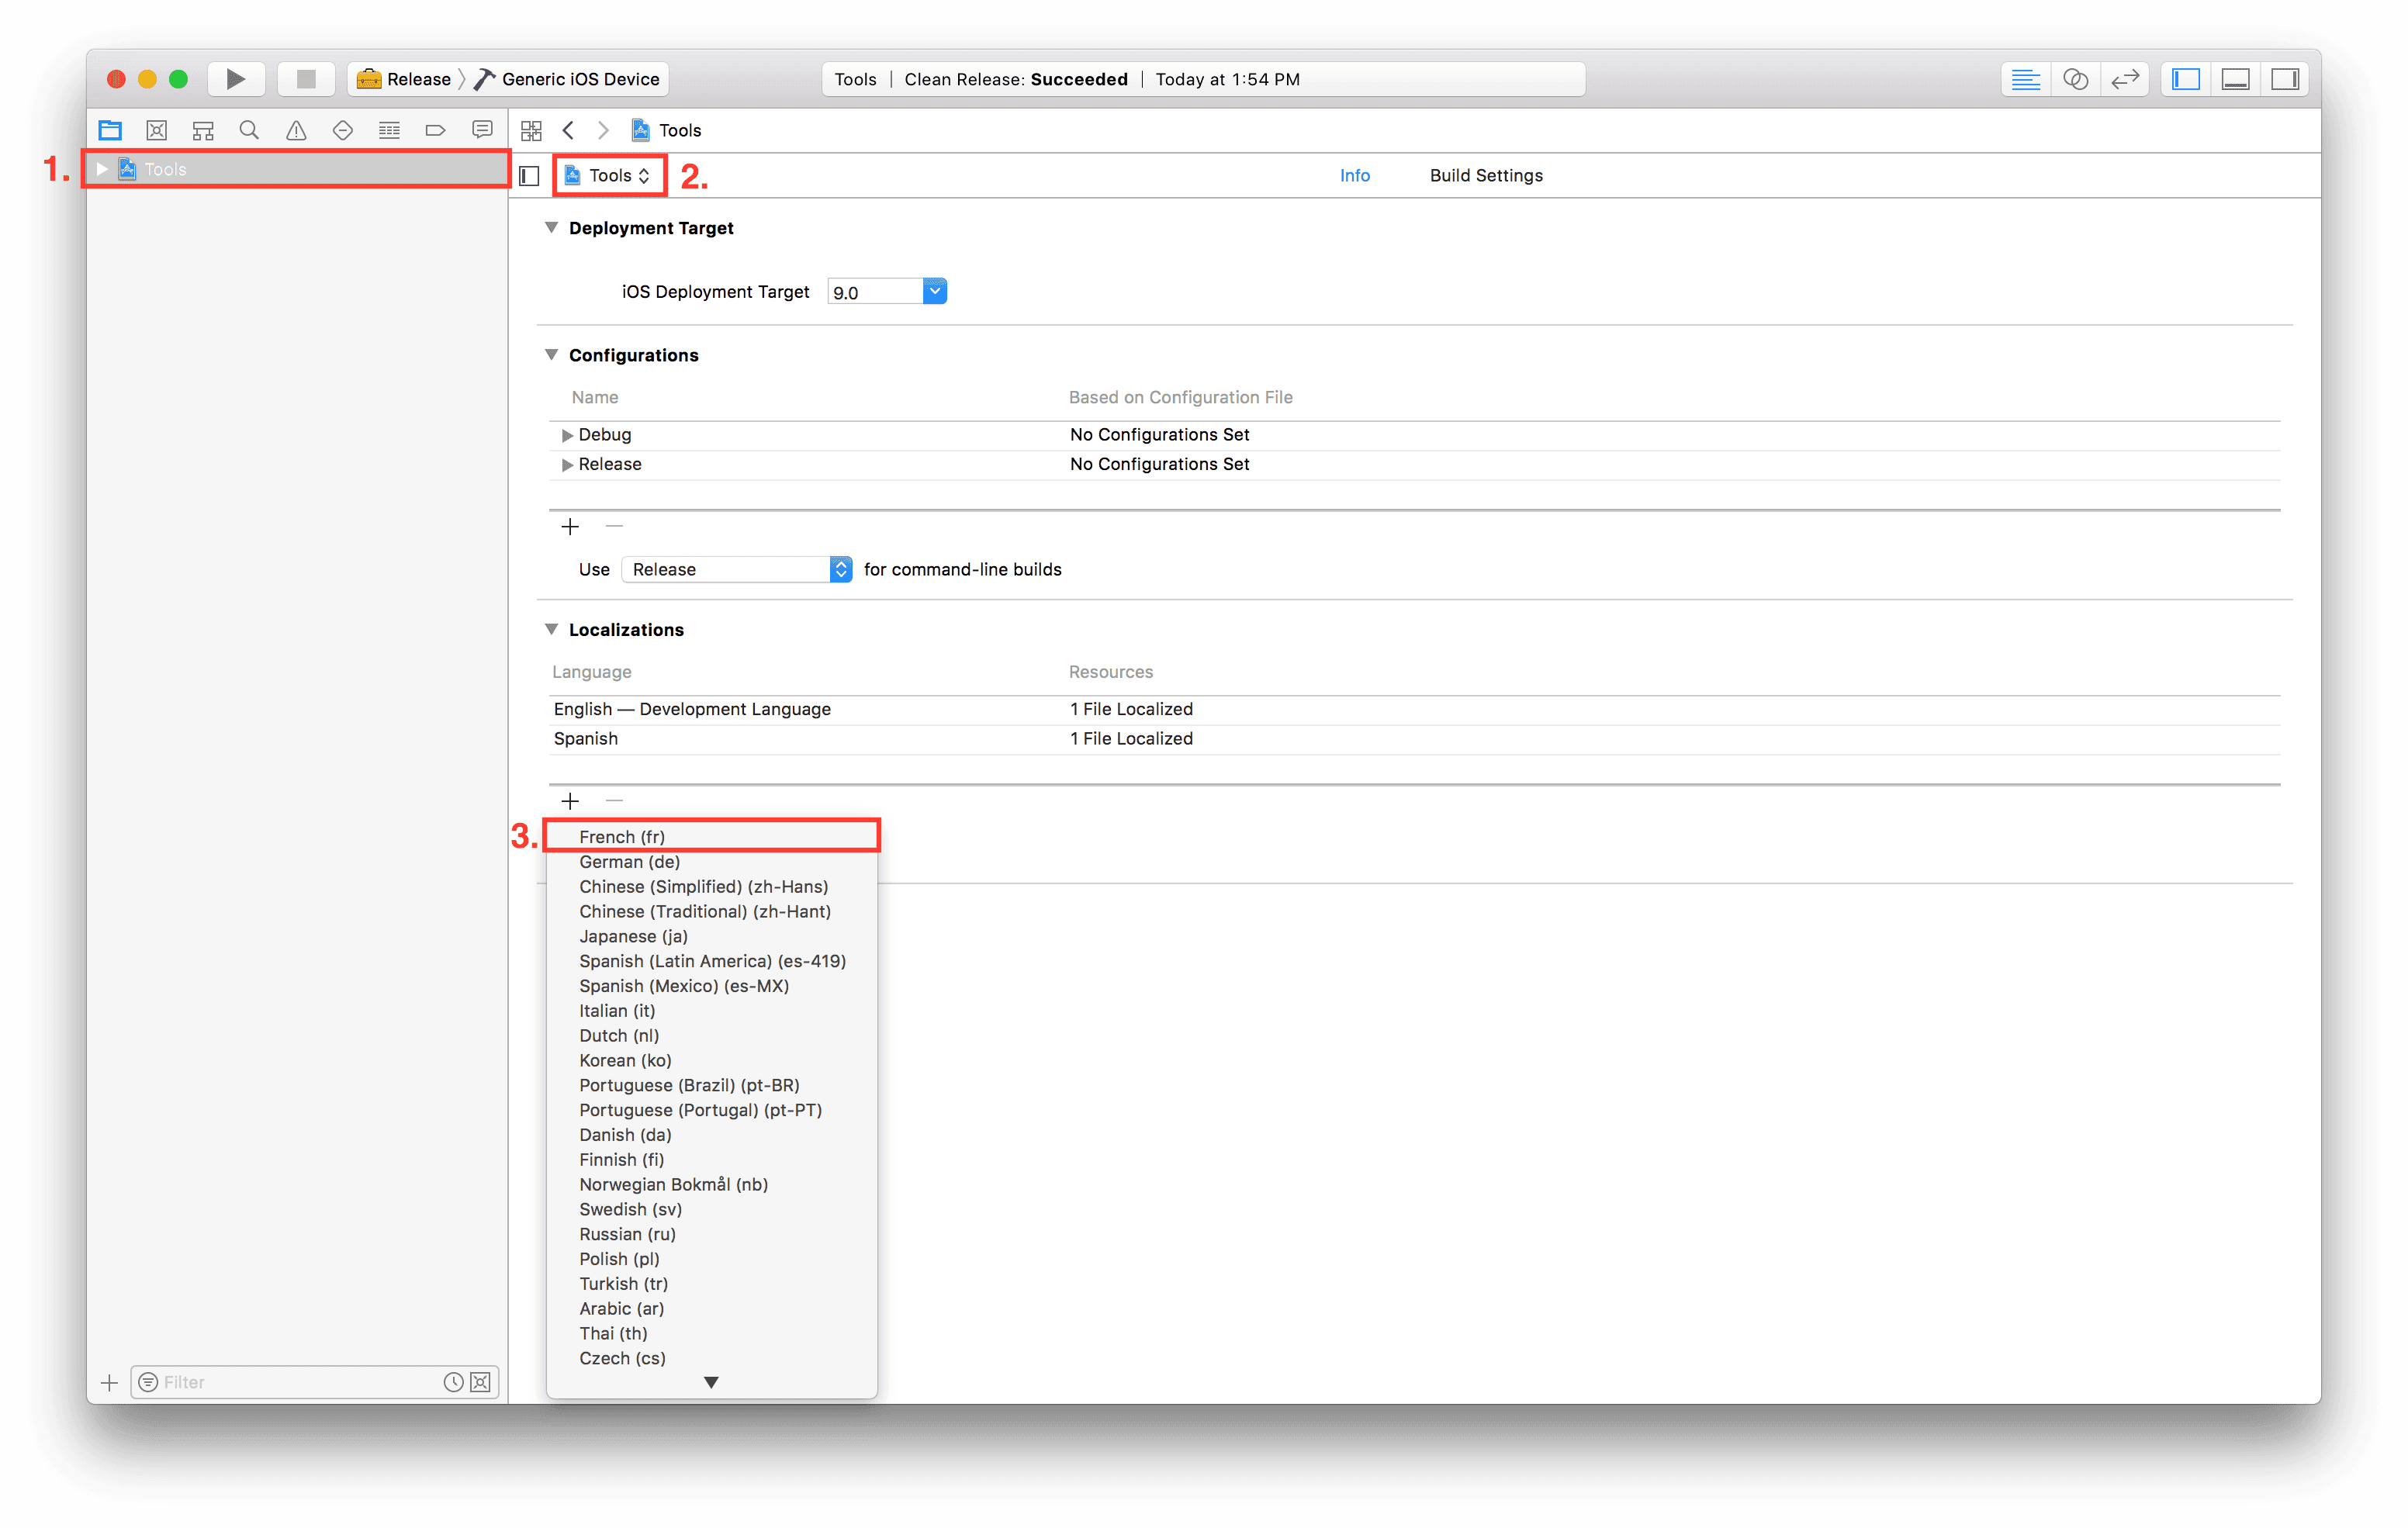This screenshot has width=2408, height=1528.
Task: Switch to the Build Settings tab
Action: [x=1485, y=175]
